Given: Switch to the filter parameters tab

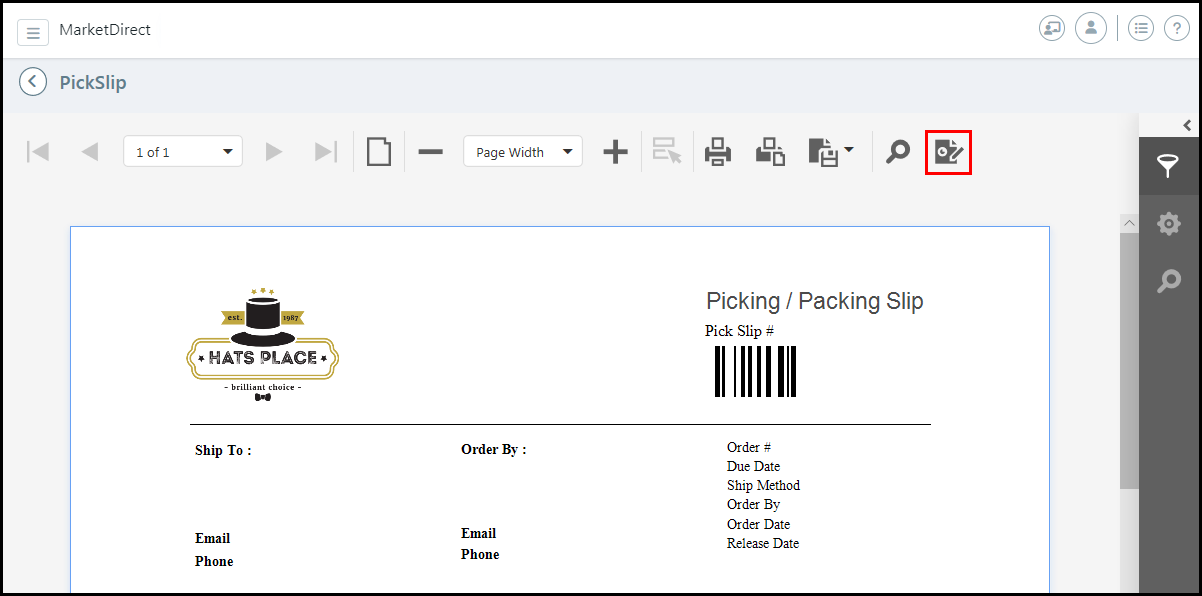Looking at the screenshot, I should tap(1168, 166).
